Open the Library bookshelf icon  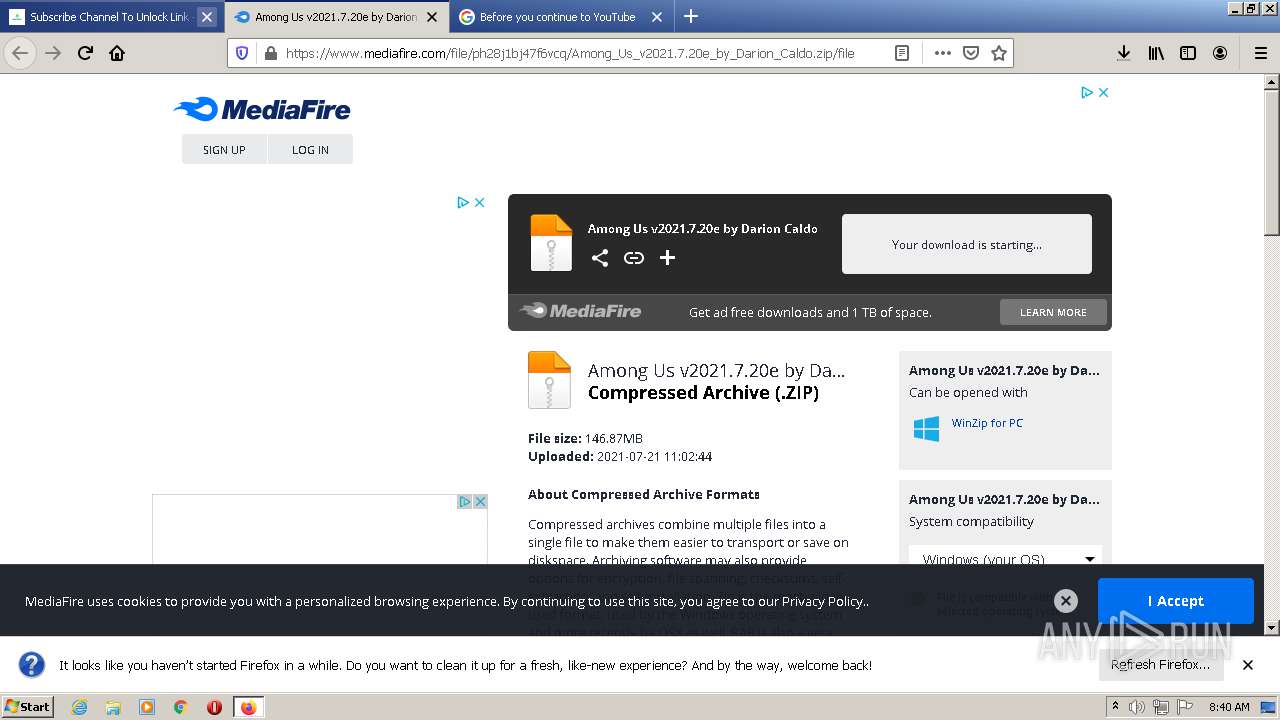point(1156,53)
